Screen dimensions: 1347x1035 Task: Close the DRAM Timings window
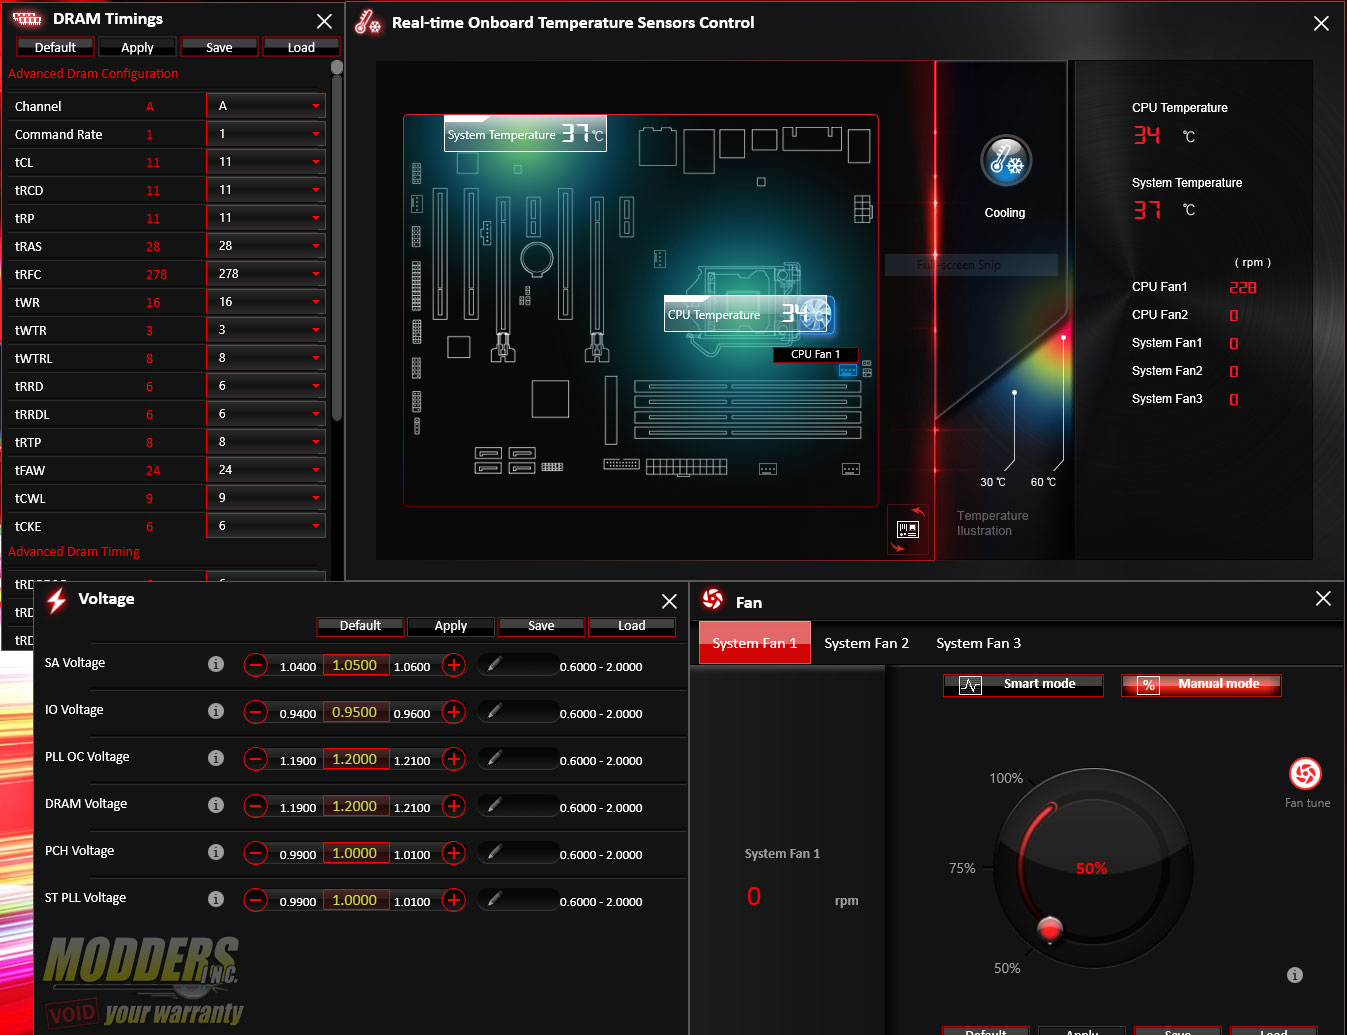pos(324,21)
